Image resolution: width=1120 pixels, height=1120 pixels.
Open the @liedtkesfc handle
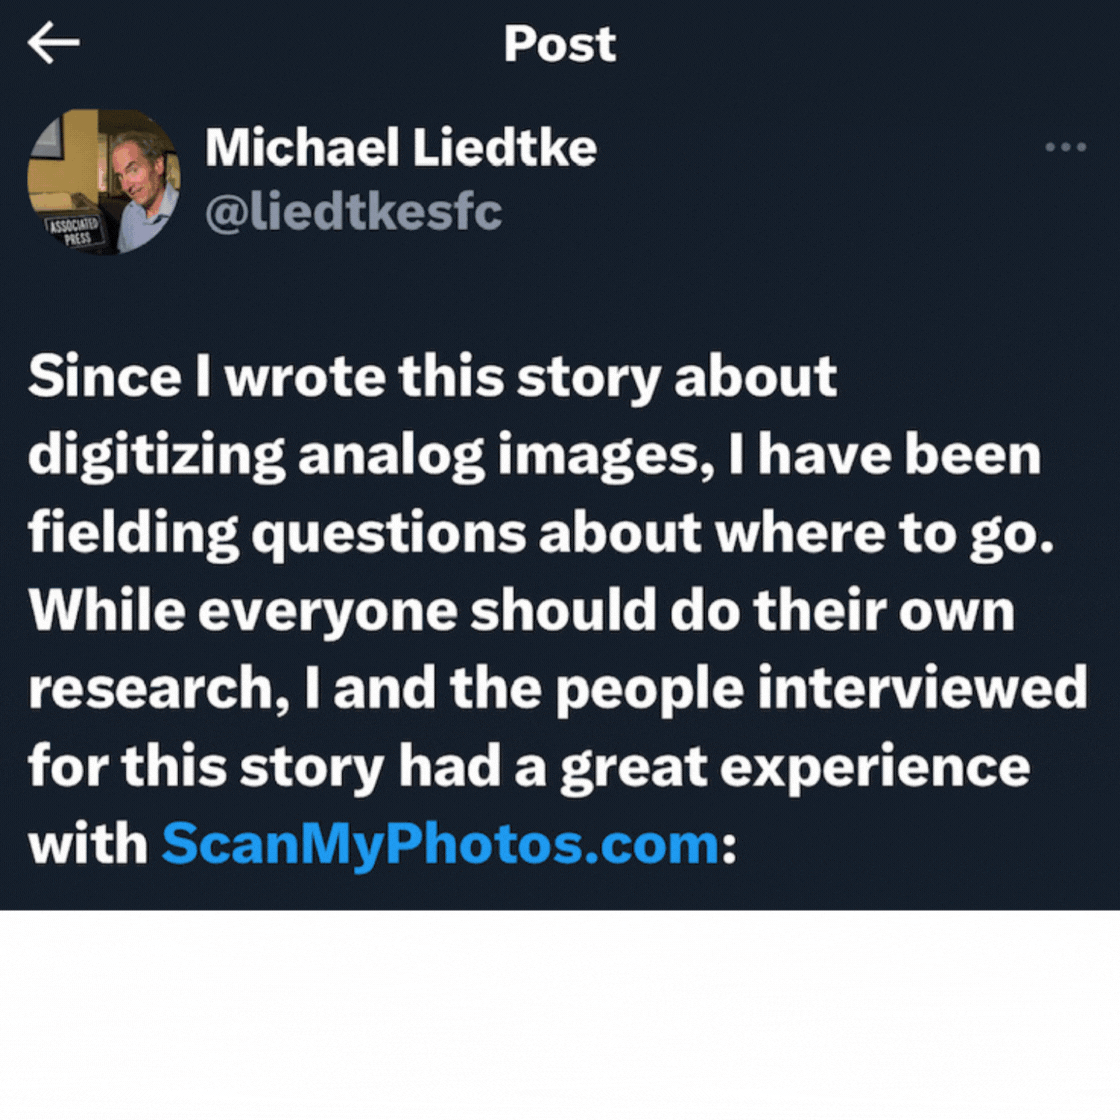[353, 212]
